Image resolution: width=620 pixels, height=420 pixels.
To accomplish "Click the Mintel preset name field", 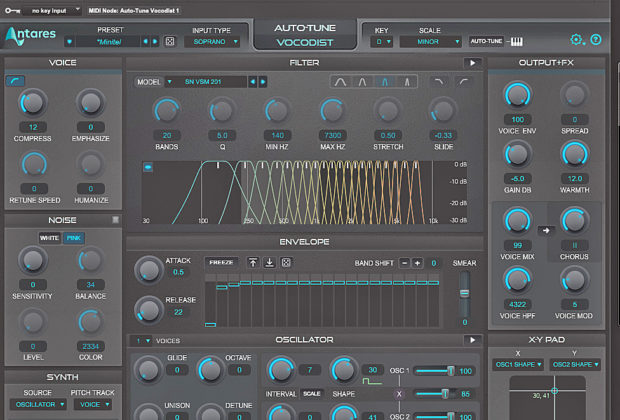I will 108,42.
